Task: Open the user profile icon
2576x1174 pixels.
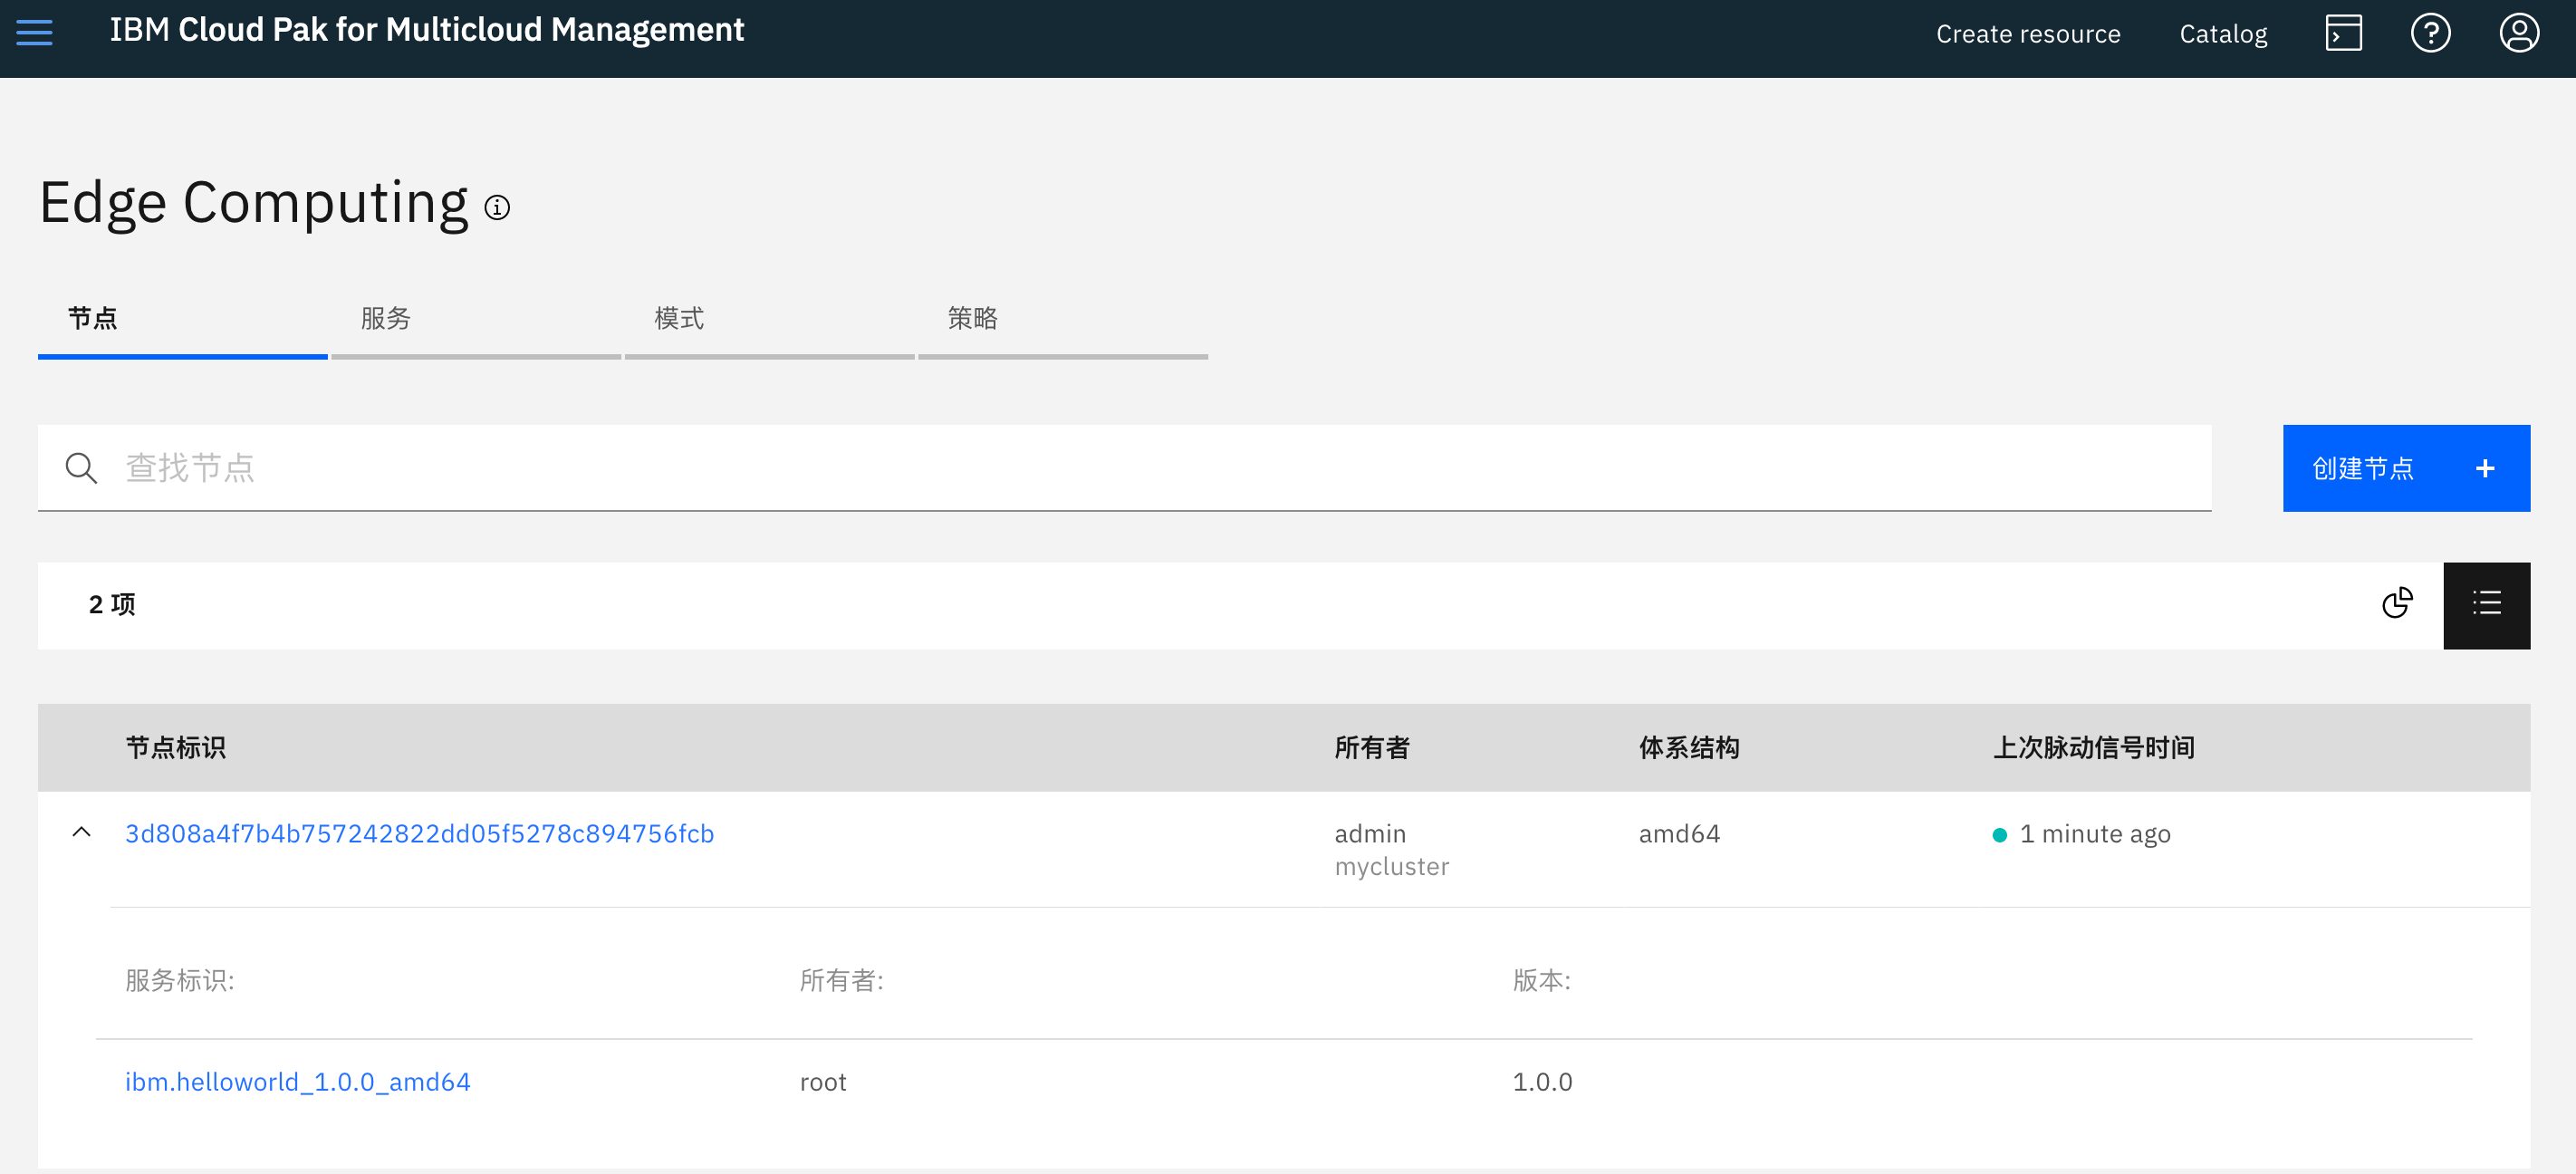Action: tap(2518, 33)
